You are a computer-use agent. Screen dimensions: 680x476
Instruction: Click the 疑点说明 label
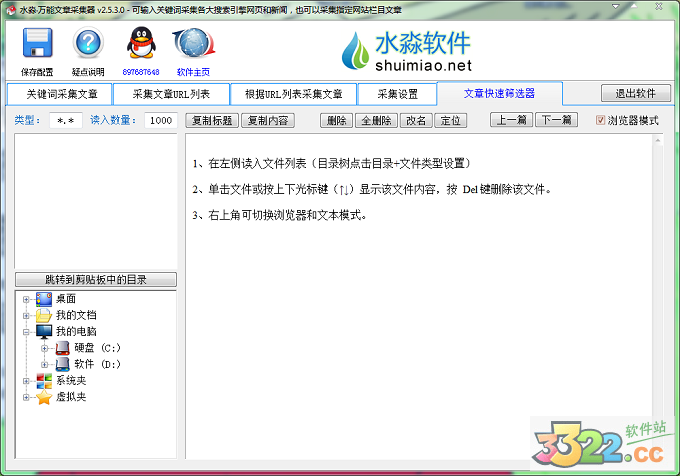tap(88, 72)
